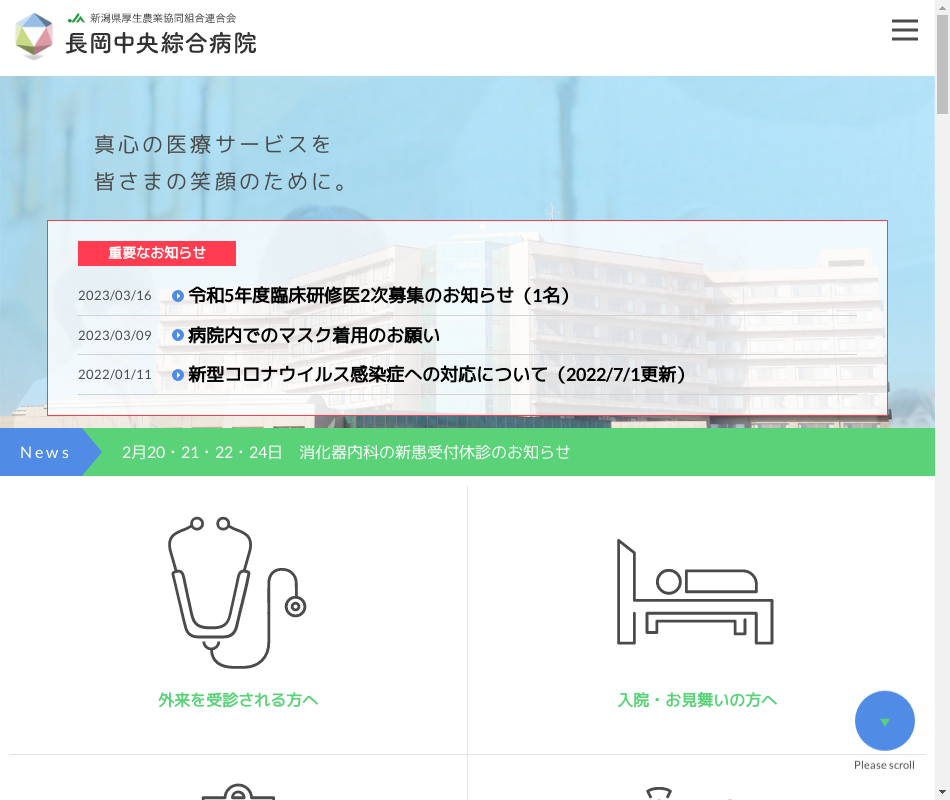Click the stethoscope outpatient icon

(237, 592)
